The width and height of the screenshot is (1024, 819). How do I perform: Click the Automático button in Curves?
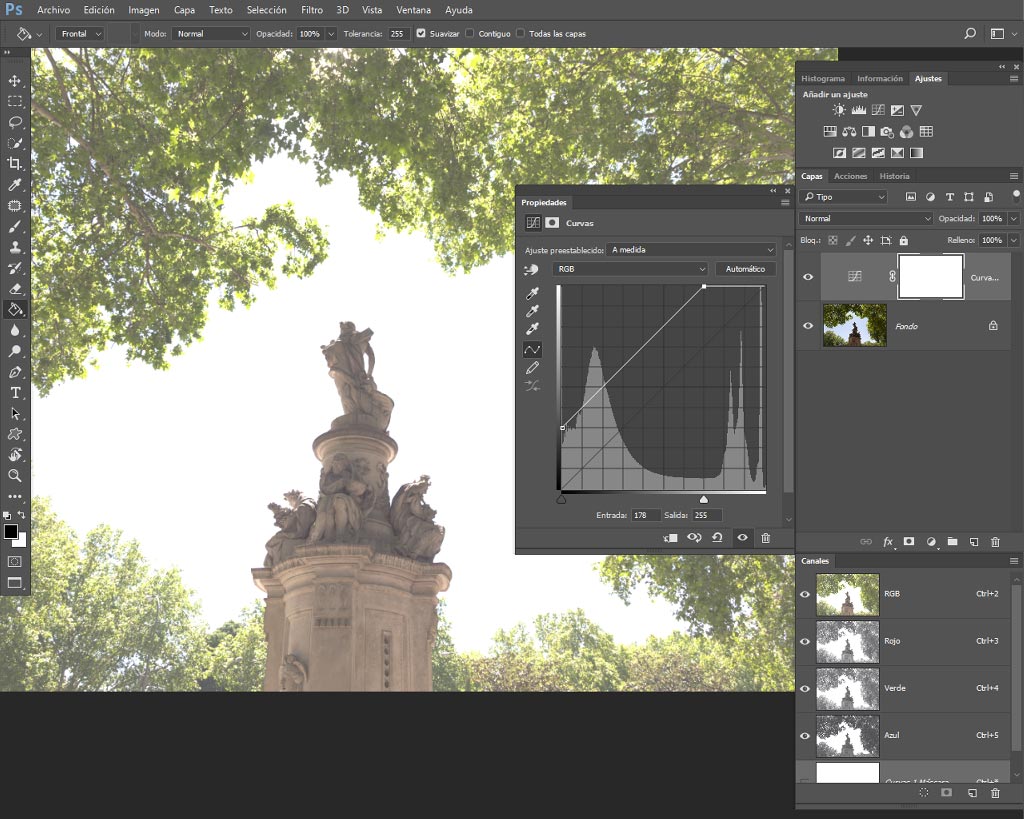[x=745, y=268]
